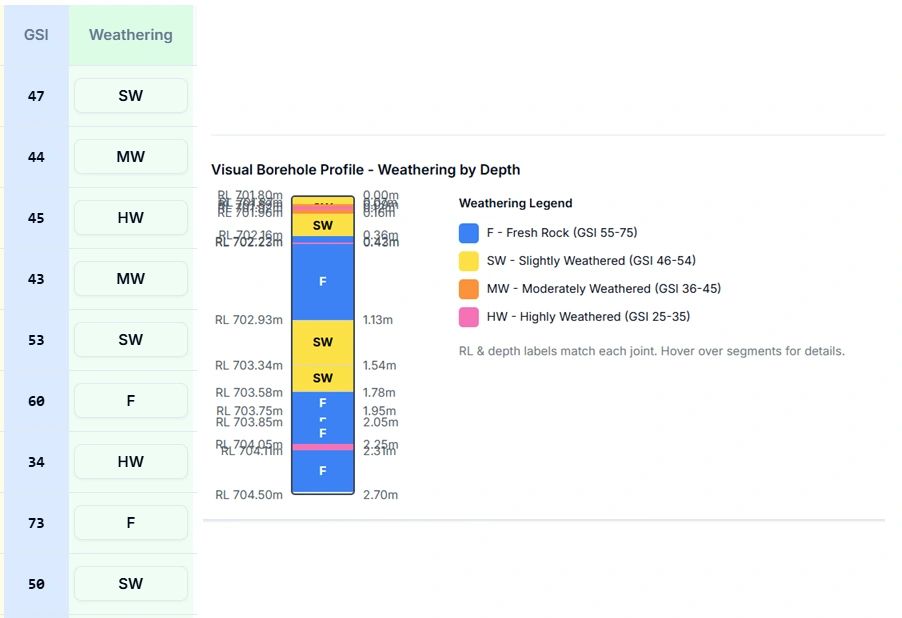Open the F weathering selector beside GSI 60
The width and height of the screenshot is (902, 618).
(x=131, y=401)
